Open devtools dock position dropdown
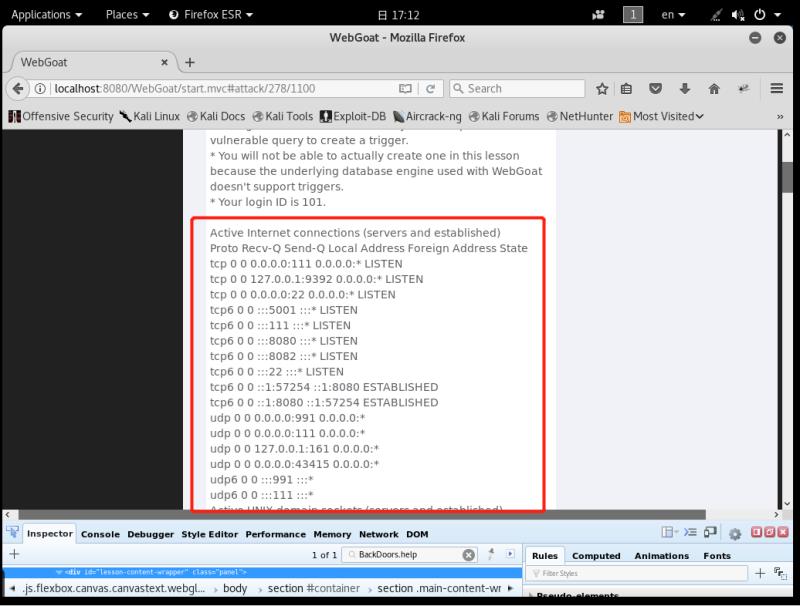Image resolution: width=800 pixels, height=606 pixels. (x=669, y=533)
